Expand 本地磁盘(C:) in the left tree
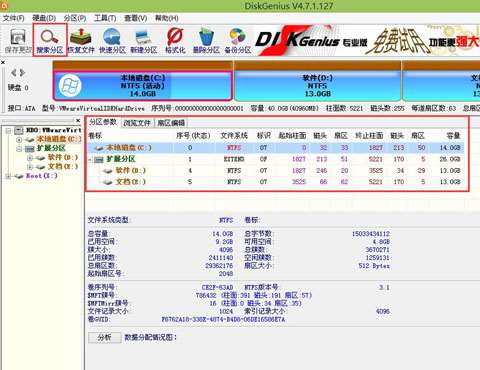The height and width of the screenshot is (370, 480). [x=19, y=139]
